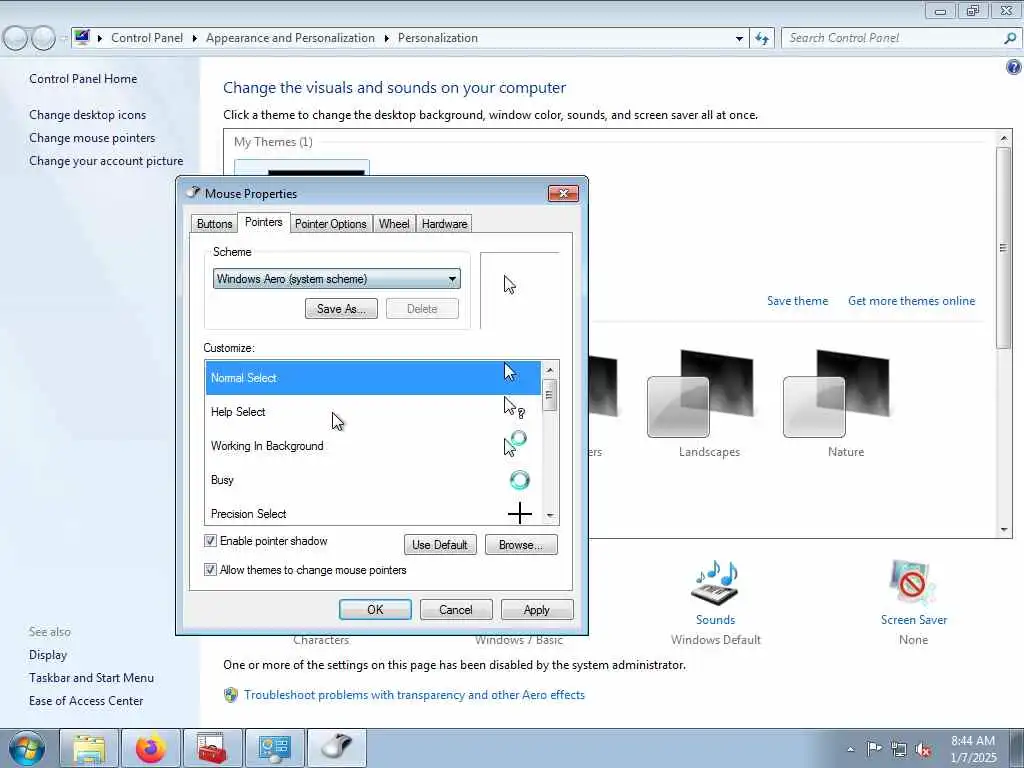This screenshot has width=1024, height=768.
Task: Click the themes pane scroll-down arrow
Action: 1004,530
